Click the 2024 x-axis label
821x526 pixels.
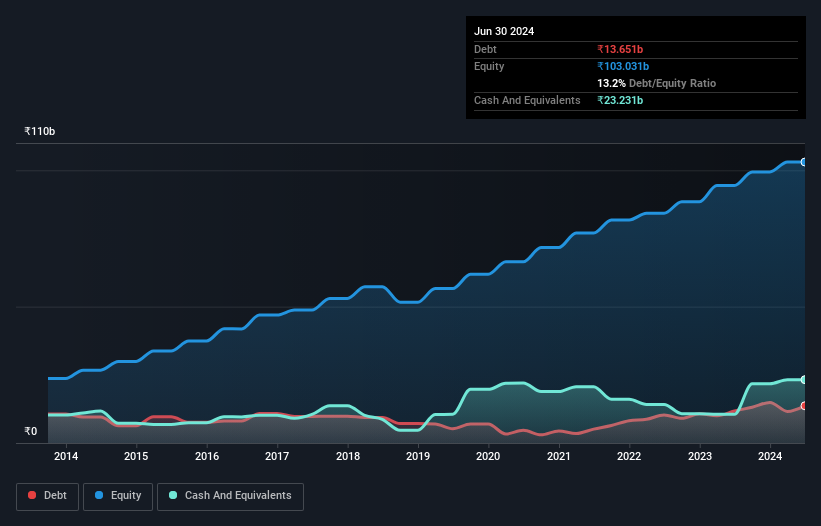point(770,456)
